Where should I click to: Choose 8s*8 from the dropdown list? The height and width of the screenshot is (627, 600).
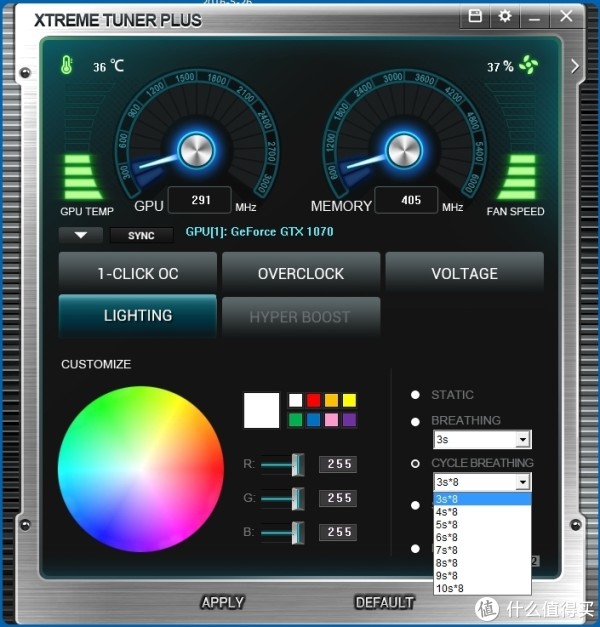click(482, 563)
